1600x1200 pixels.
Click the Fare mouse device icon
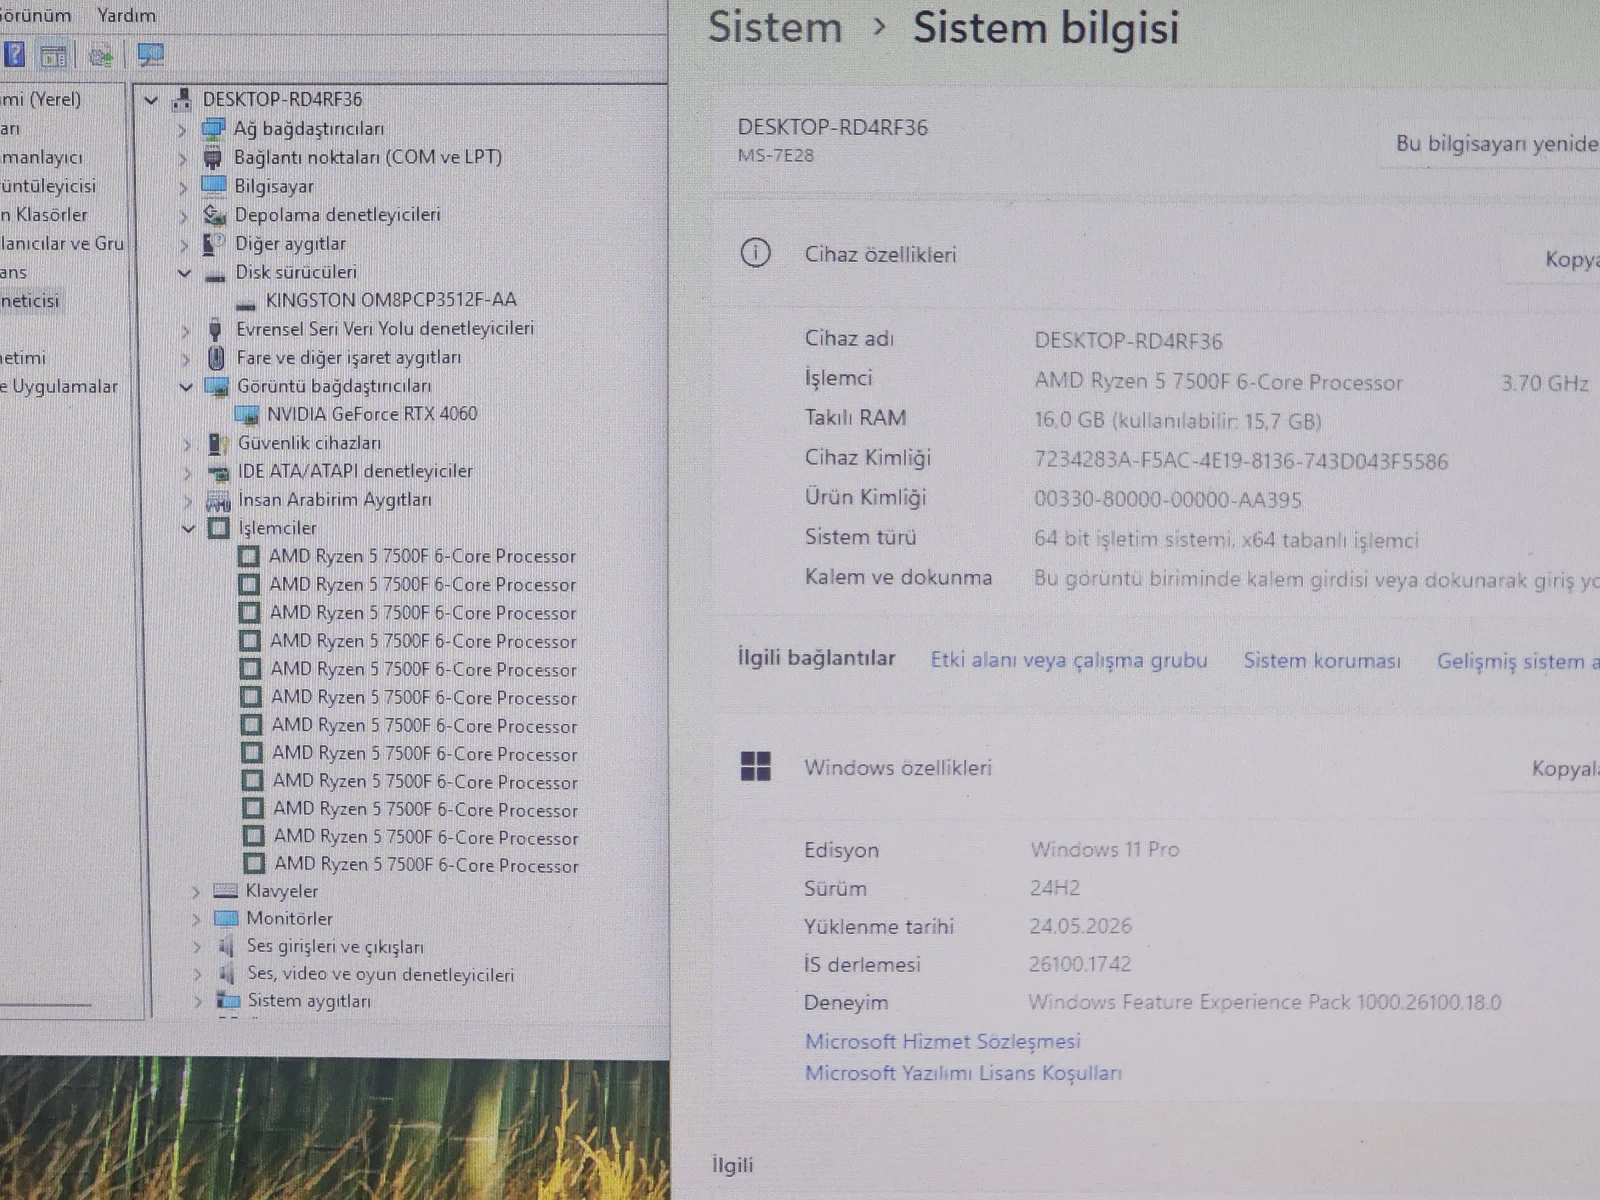click(216, 357)
